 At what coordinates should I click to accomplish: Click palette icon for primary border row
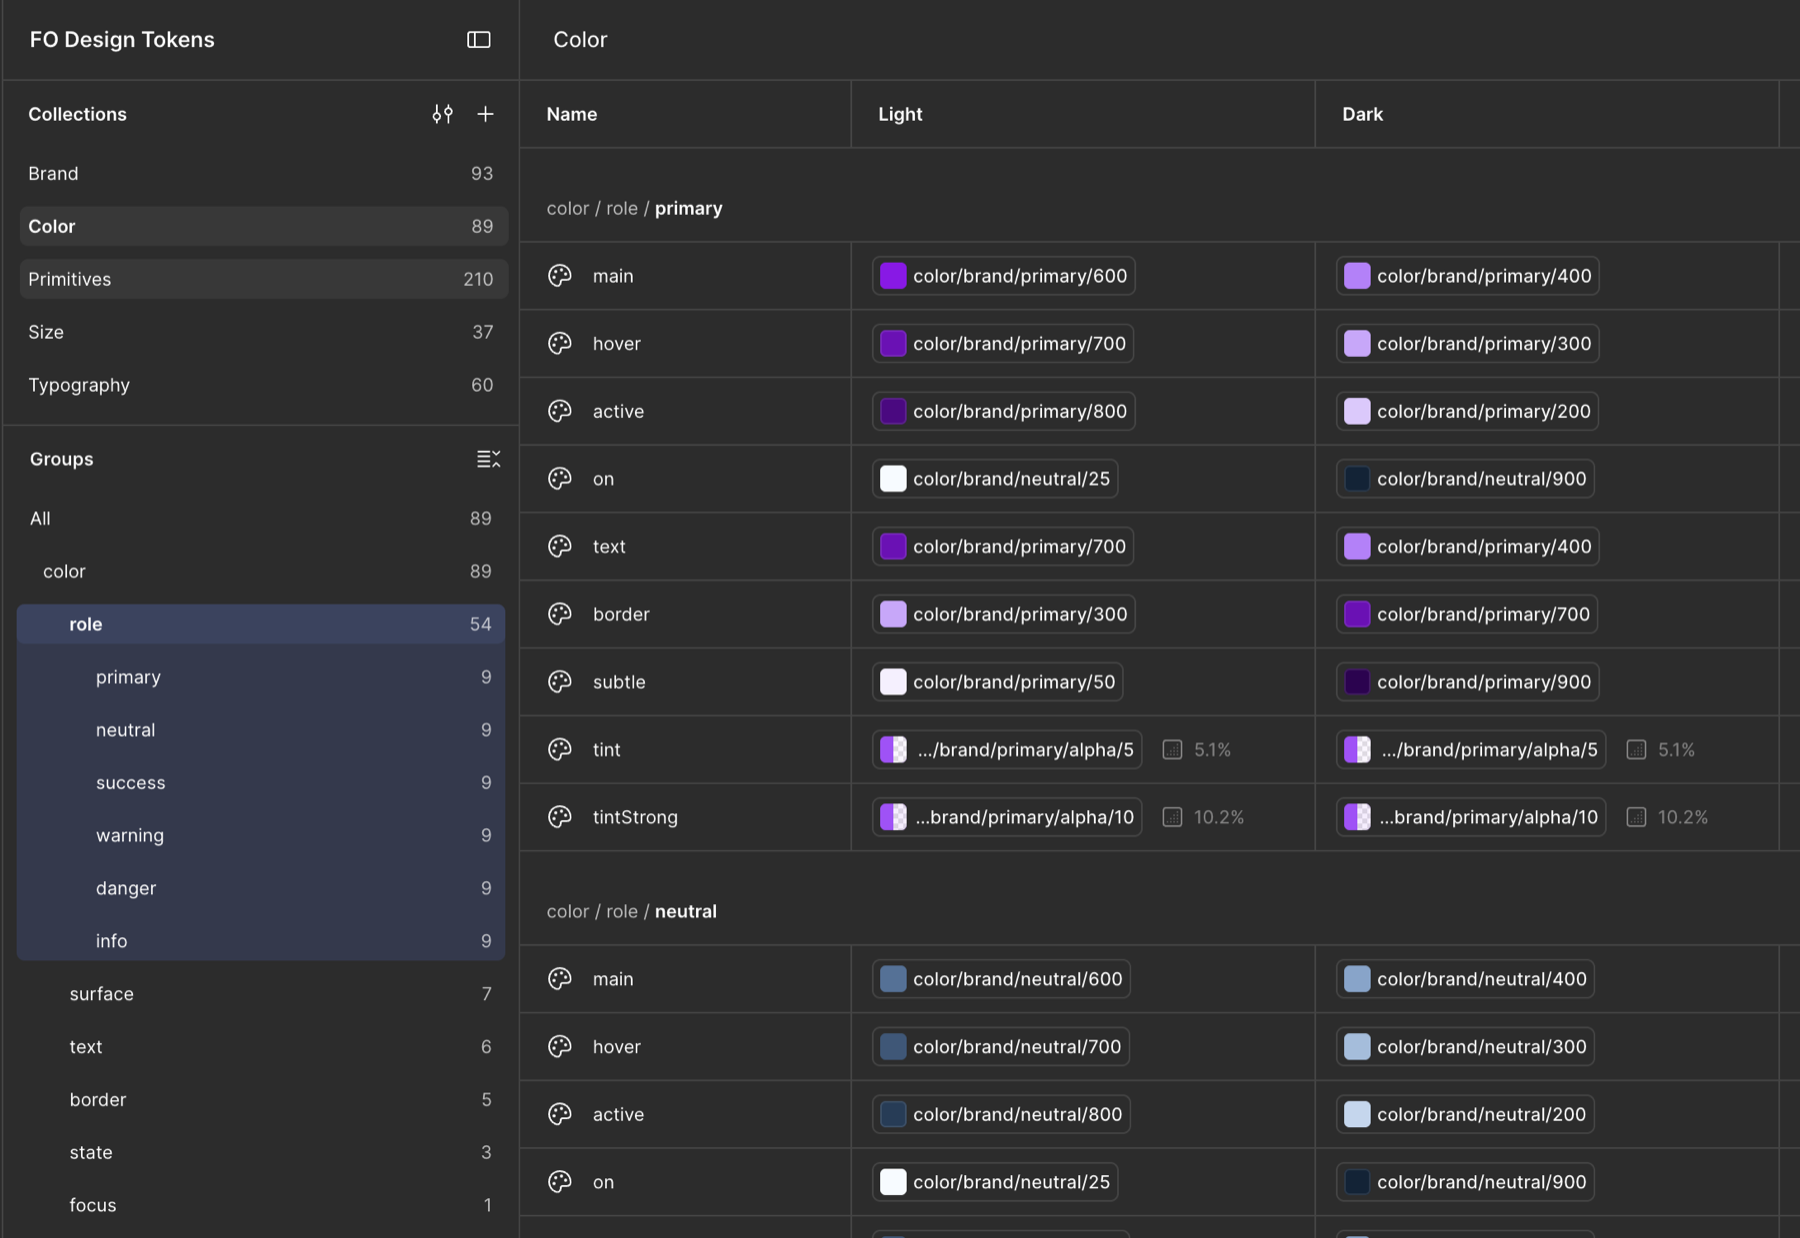pos(560,614)
